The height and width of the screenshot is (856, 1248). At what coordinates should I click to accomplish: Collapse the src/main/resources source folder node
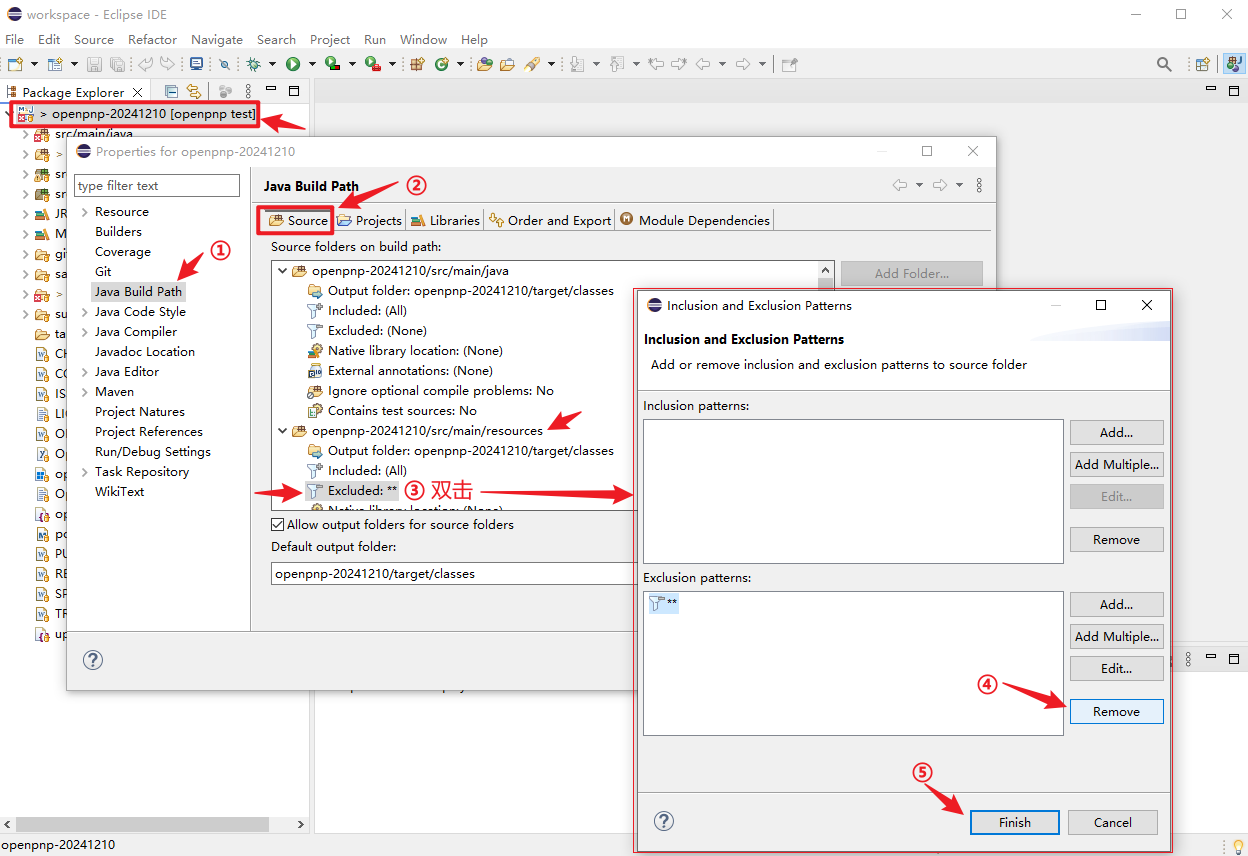[283, 431]
